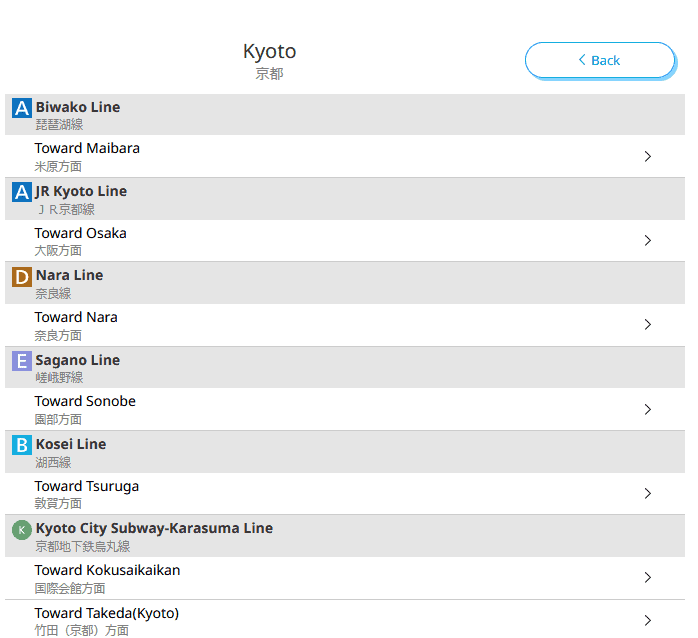Click the JR Kyoto Line A icon
This screenshot has width=698, height=638.
[x=22, y=192]
